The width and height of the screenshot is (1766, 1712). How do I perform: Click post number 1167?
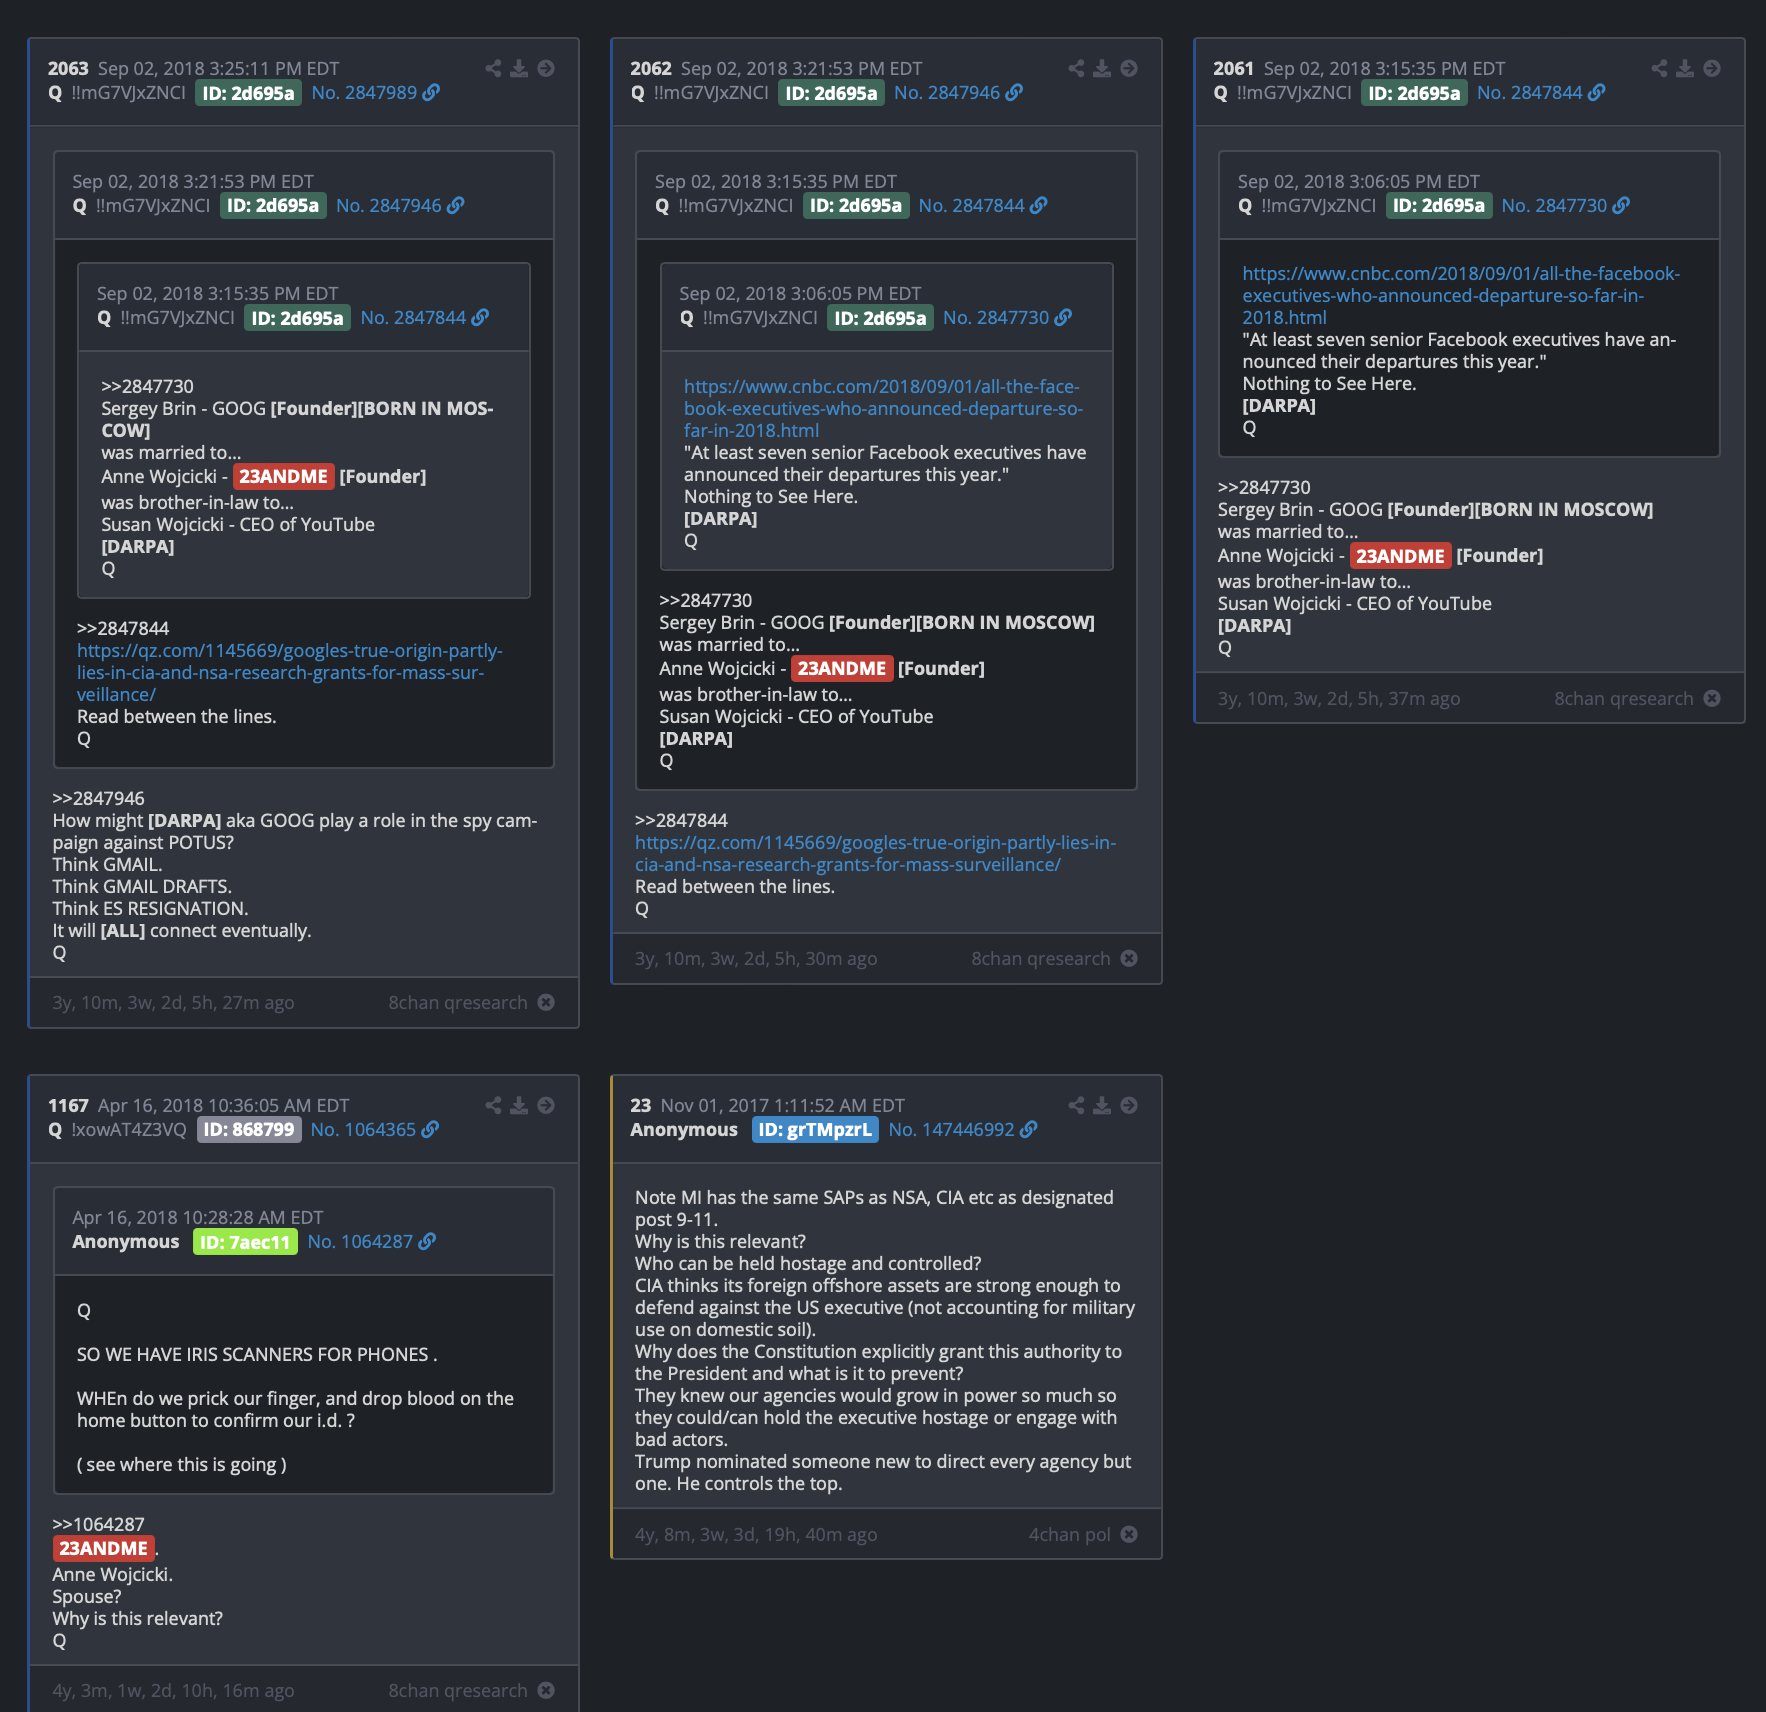[x=68, y=1105]
